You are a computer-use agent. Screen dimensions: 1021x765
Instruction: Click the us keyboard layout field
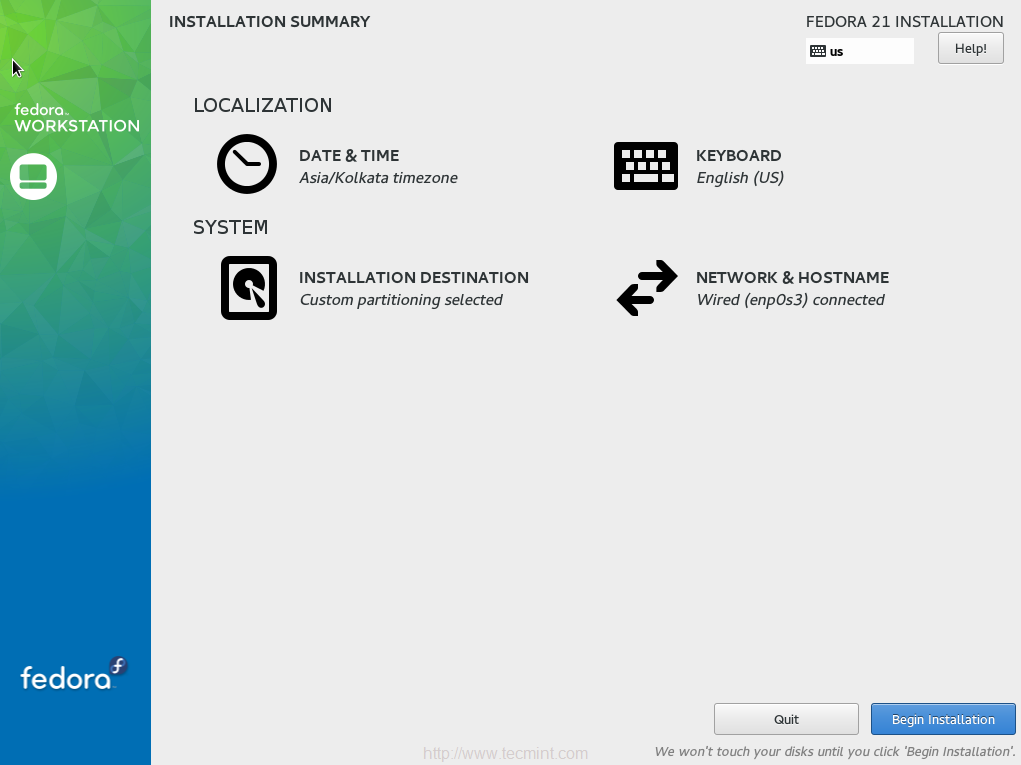tap(860, 51)
